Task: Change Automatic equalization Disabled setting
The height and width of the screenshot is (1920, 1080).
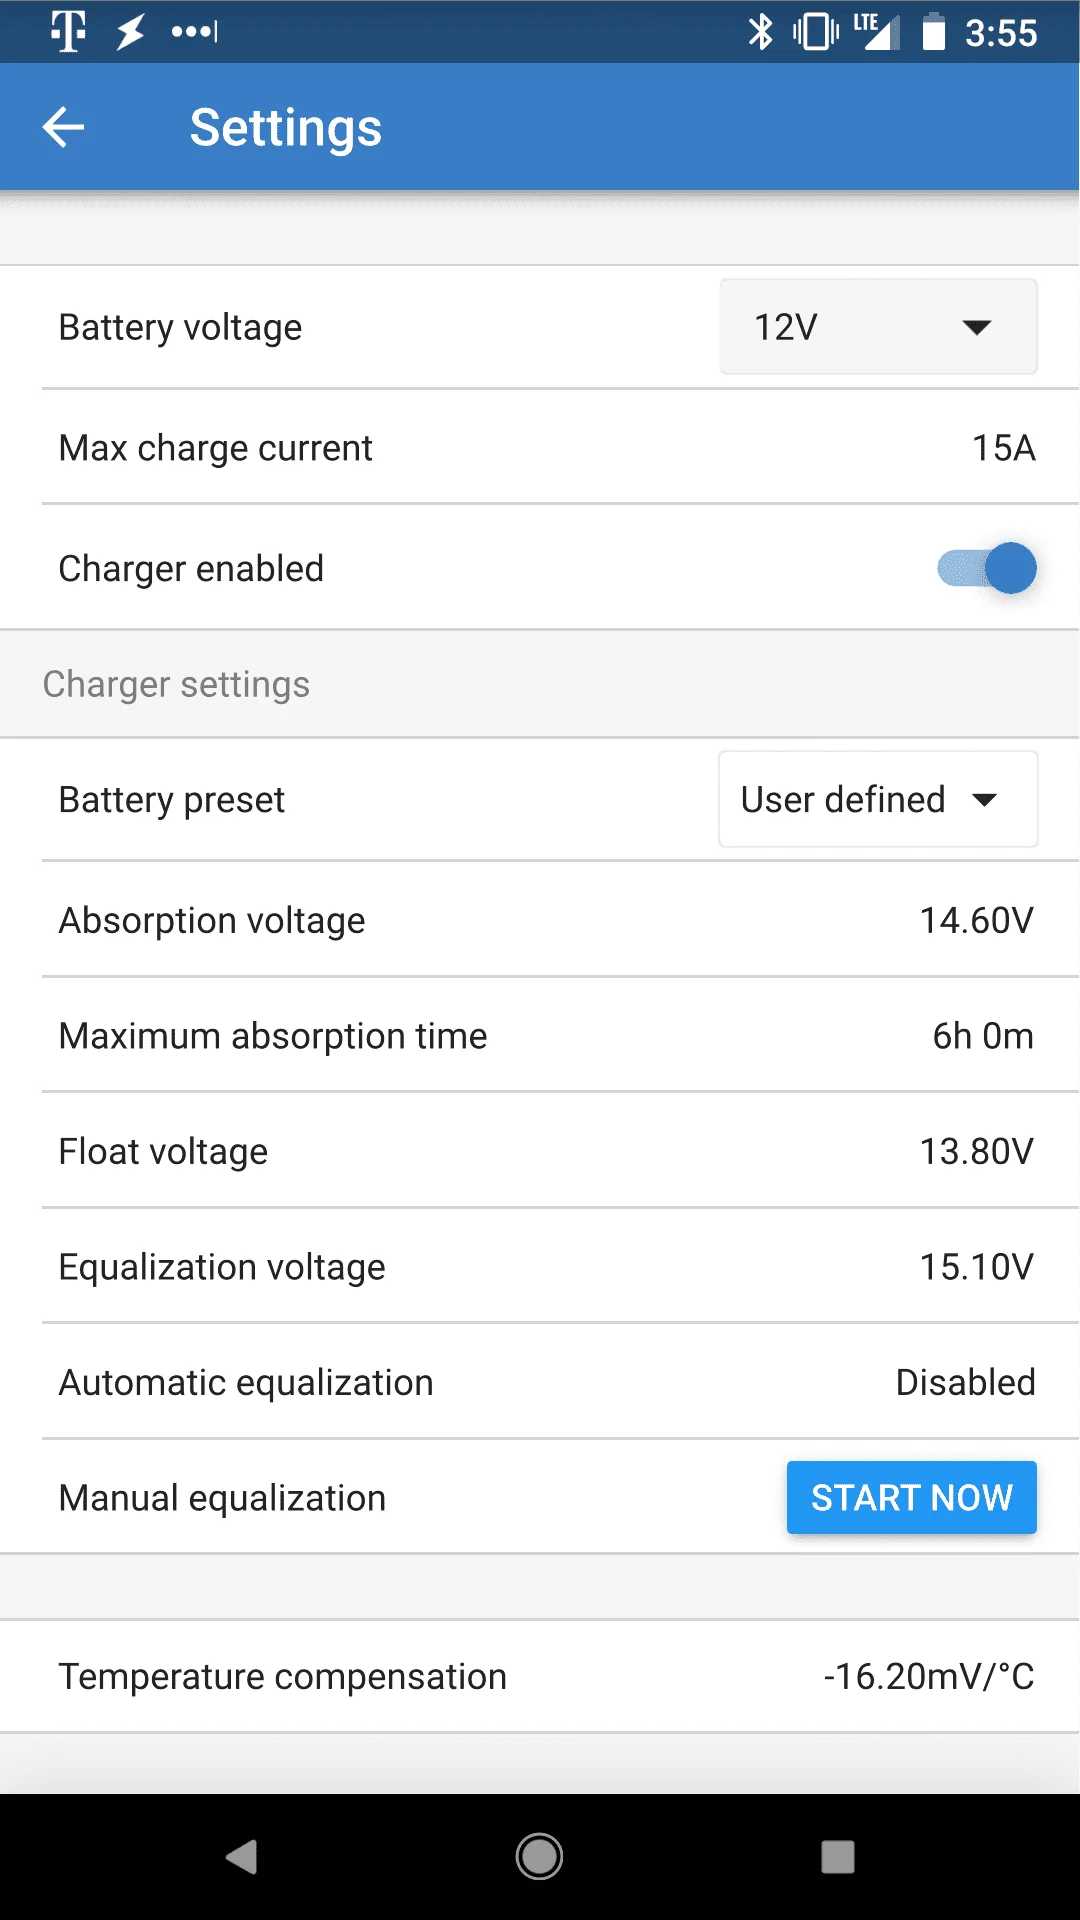Action: click(540, 1382)
